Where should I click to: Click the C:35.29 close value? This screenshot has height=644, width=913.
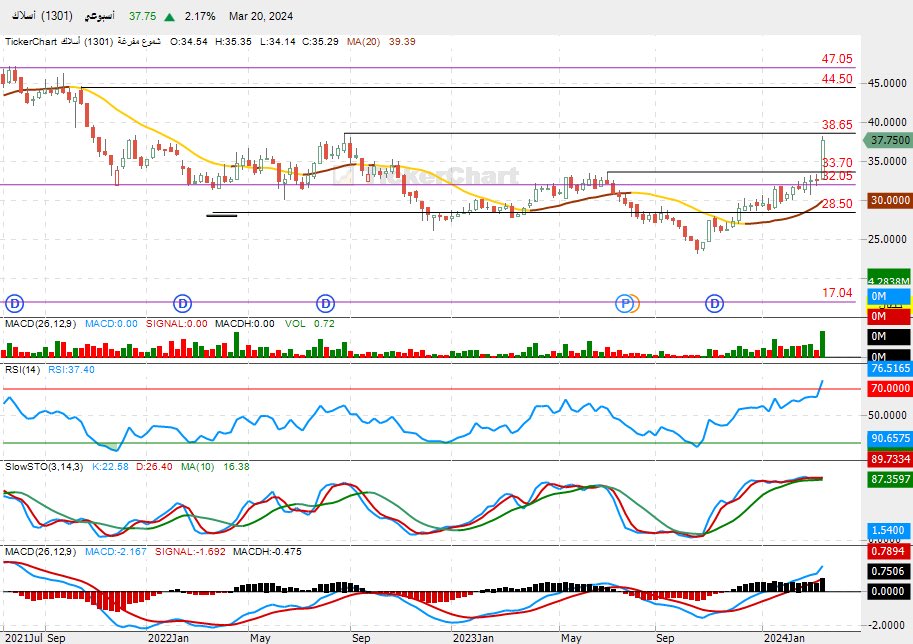pyautogui.click(x=320, y=42)
